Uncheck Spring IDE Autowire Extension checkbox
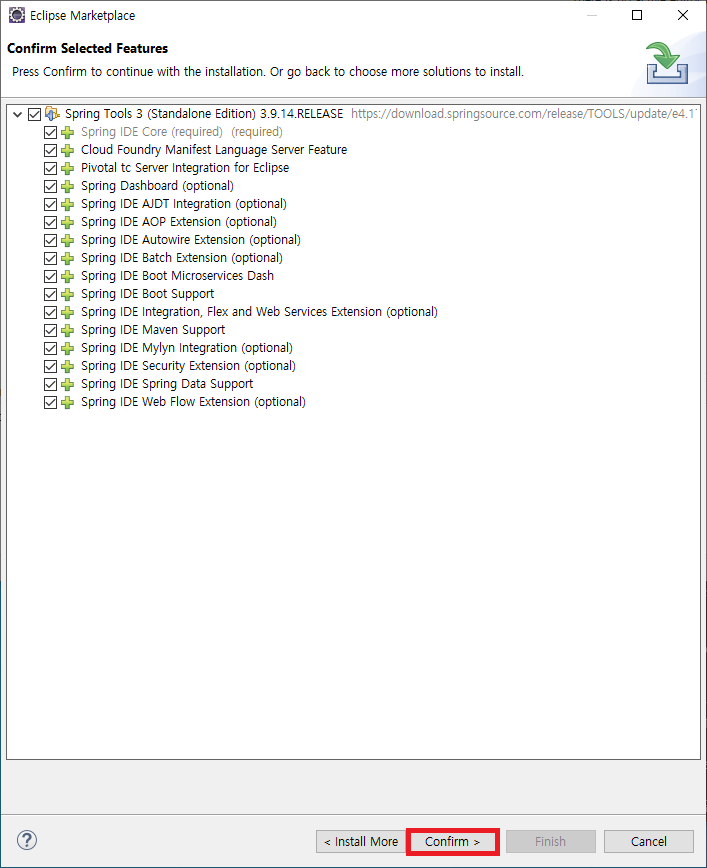This screenshot has height=868, width=707. [50, 240]
